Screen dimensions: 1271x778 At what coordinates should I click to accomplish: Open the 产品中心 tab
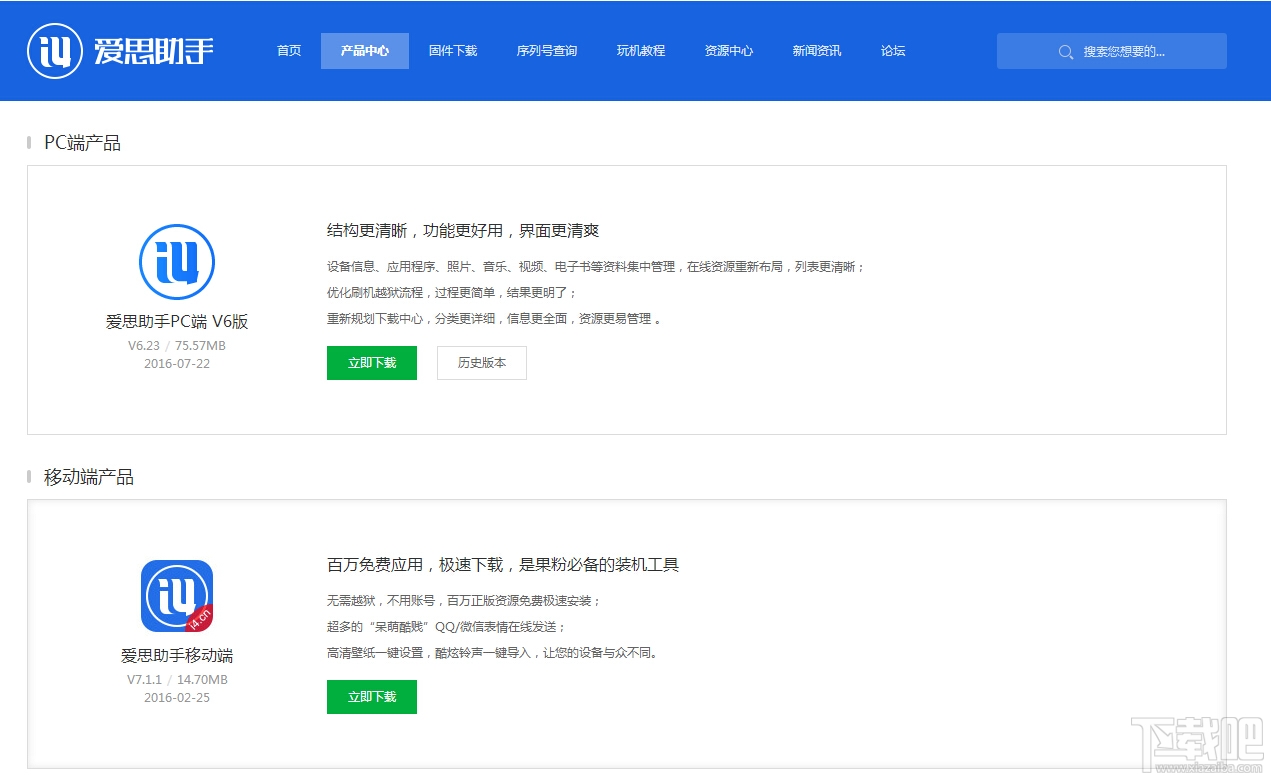[x=365, y=51]
